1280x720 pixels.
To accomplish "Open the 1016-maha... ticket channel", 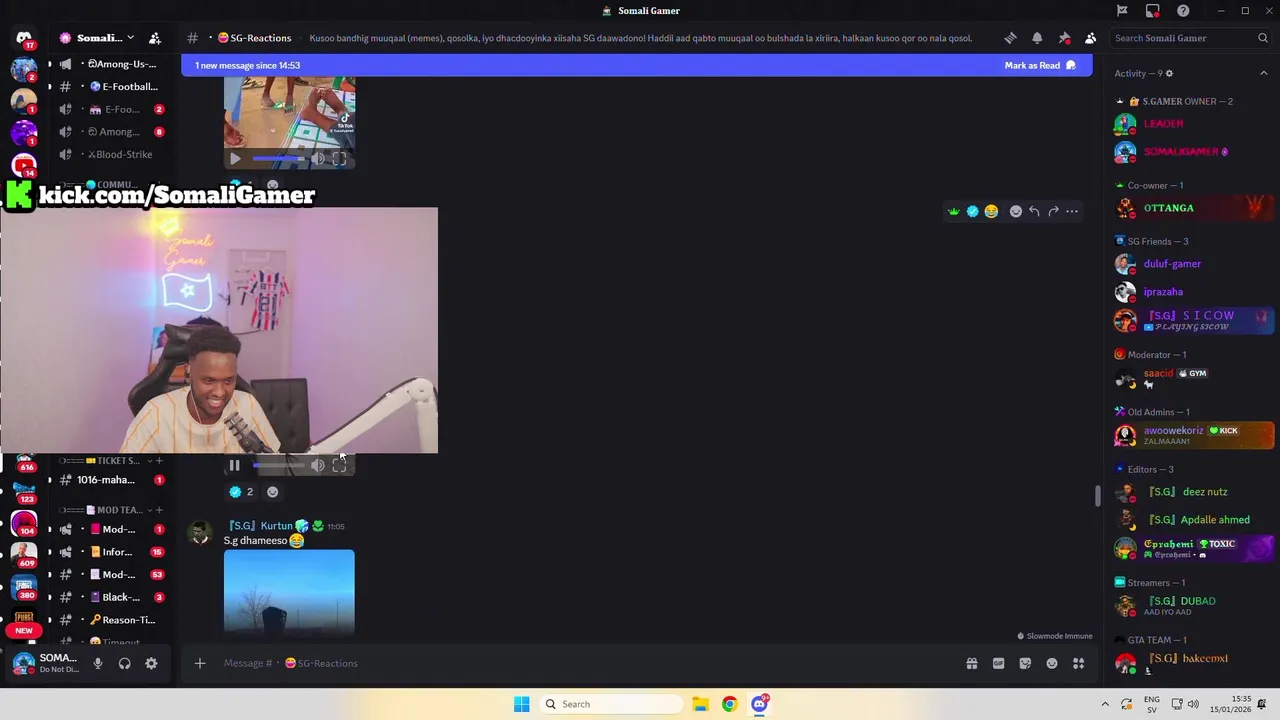I will point(110,480).
